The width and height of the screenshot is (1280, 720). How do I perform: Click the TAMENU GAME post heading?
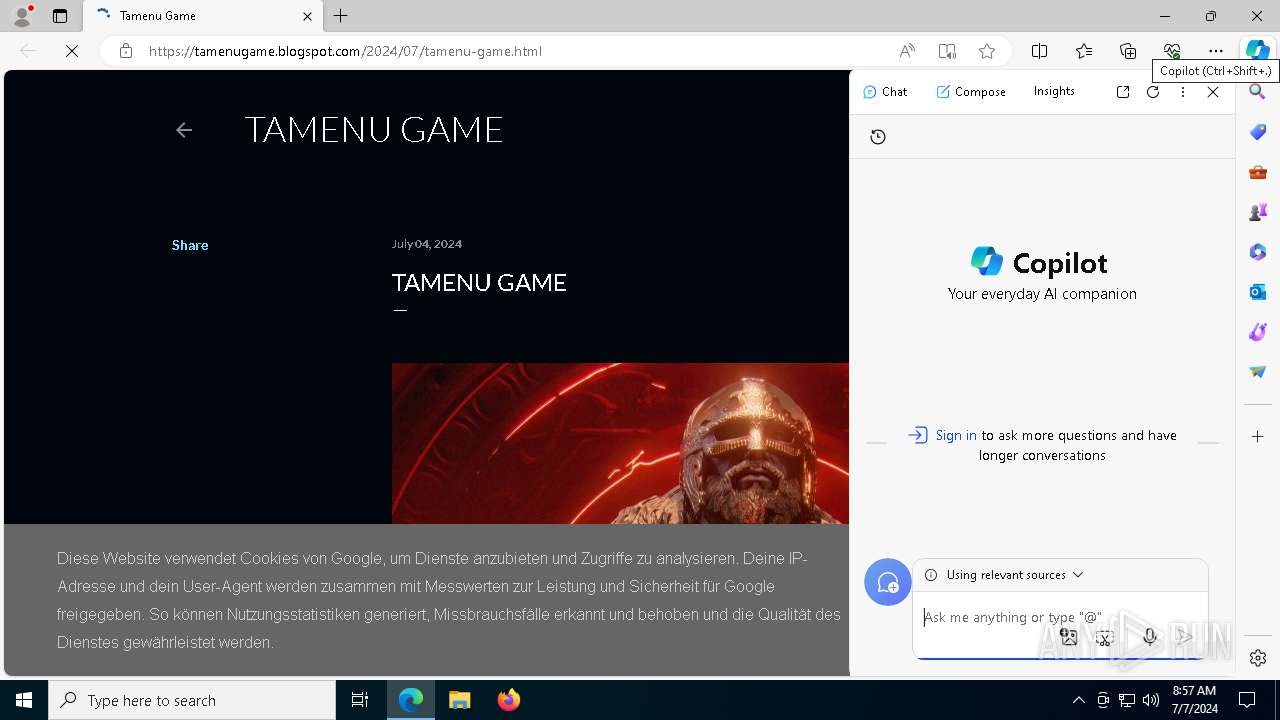[x=479, y=283]
